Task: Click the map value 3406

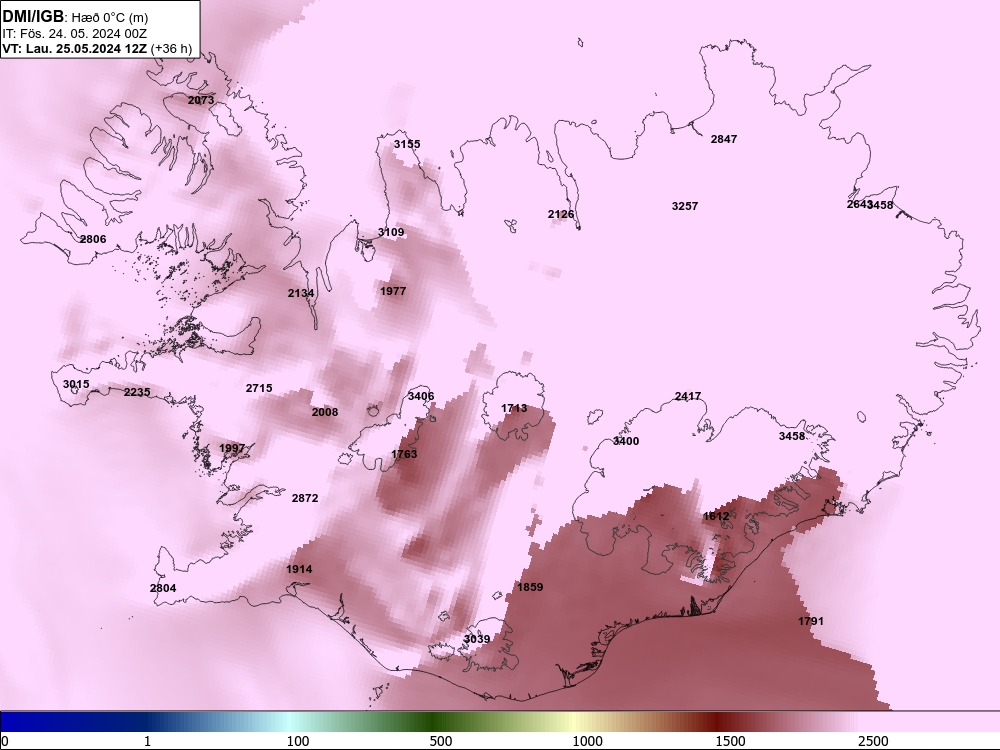Action: (x=421, y=396)
